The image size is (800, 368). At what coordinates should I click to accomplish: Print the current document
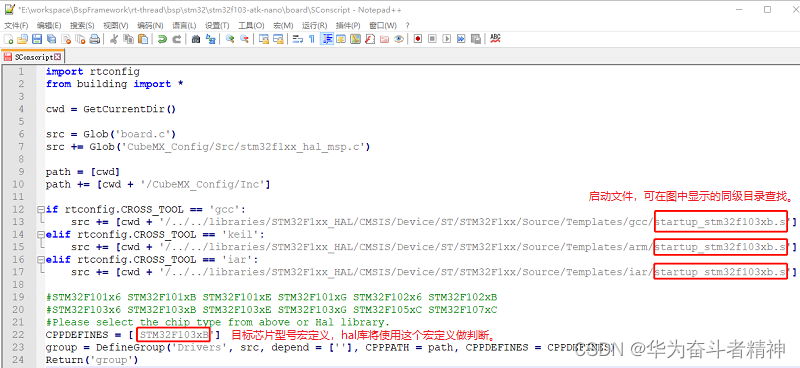(x=94, y=39)
